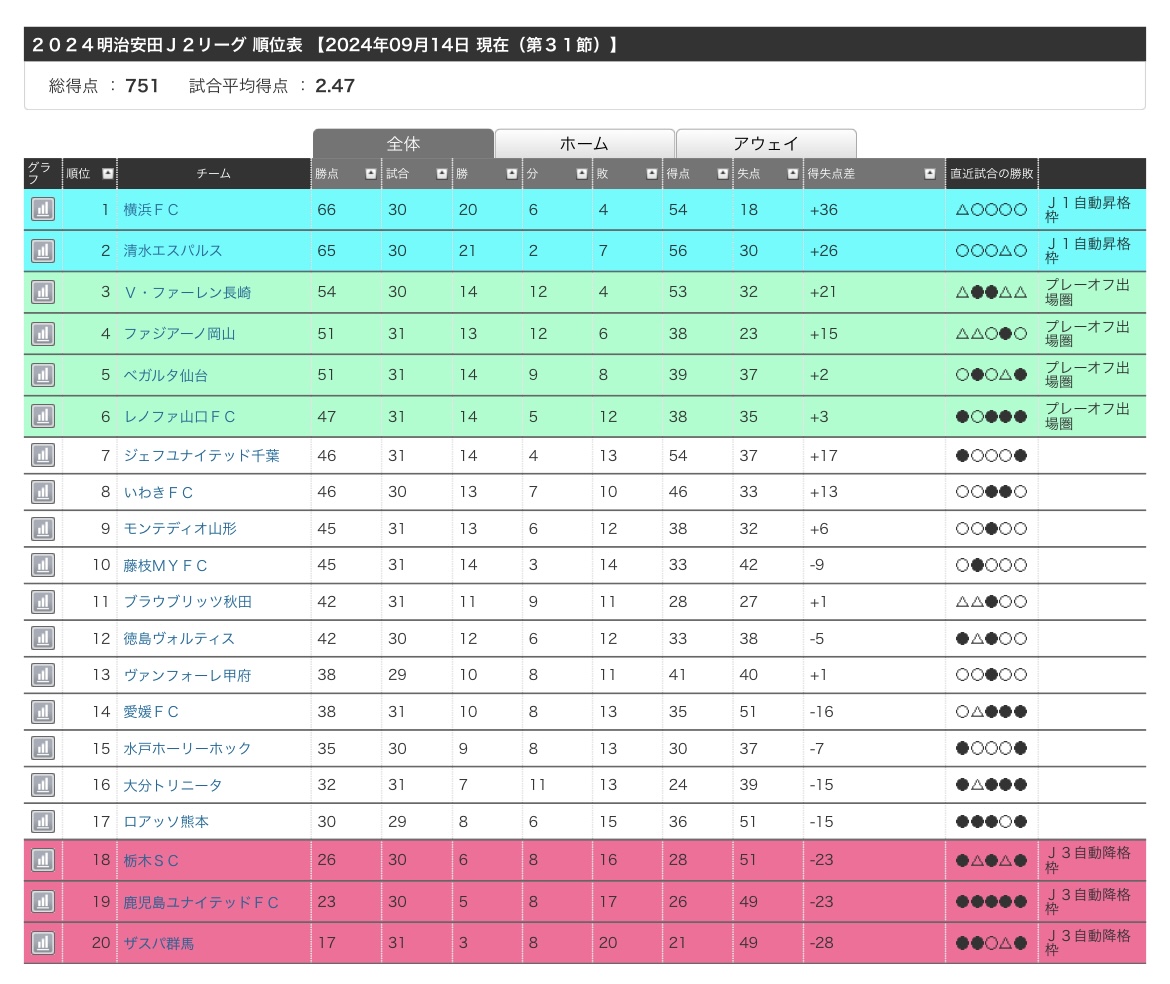This screenshot has height=984, width=1170.
Task: Sort table by 得点 column arrow
Action: (723, 174)
